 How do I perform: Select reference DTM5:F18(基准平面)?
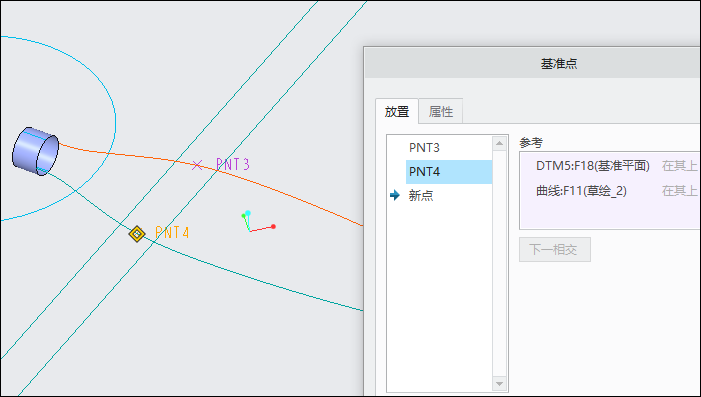click(x=593, y=166)
